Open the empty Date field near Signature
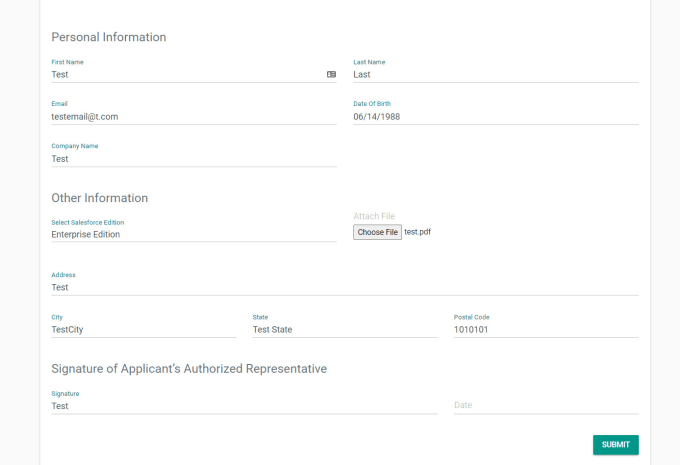This screenshot has width=680, height=465. 546,405
